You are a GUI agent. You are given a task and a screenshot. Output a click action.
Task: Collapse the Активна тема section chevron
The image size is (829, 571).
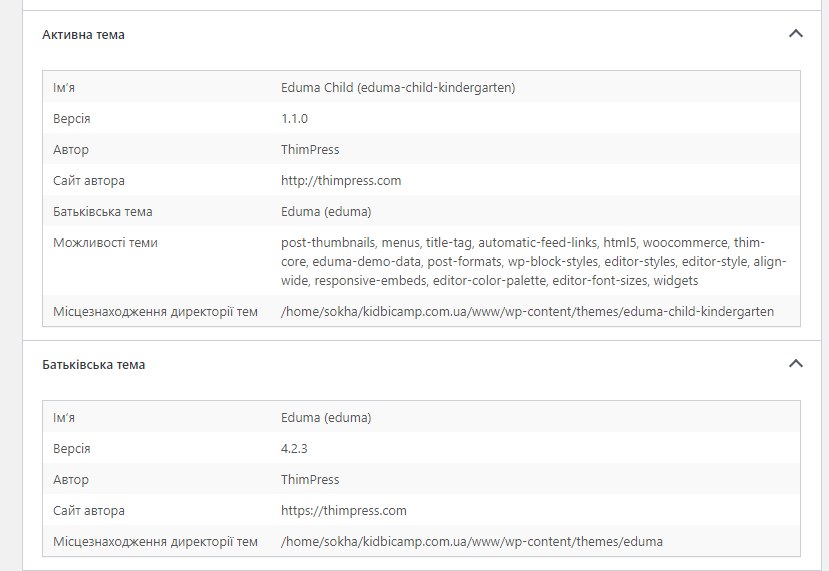(796, 34)
